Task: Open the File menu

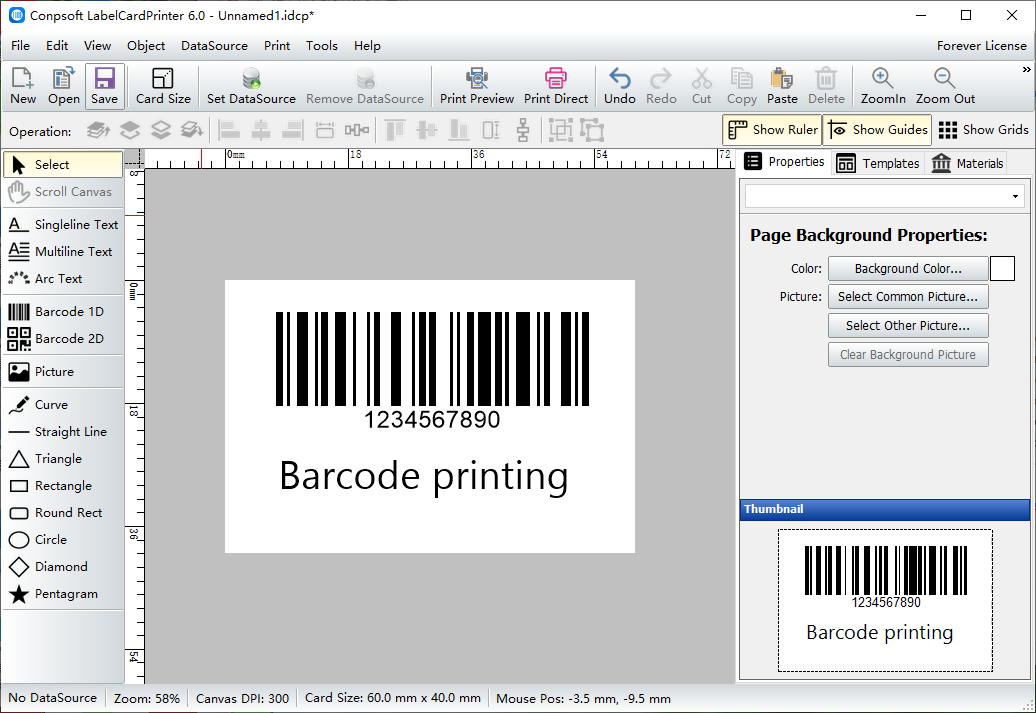Action: click(20, 46)
